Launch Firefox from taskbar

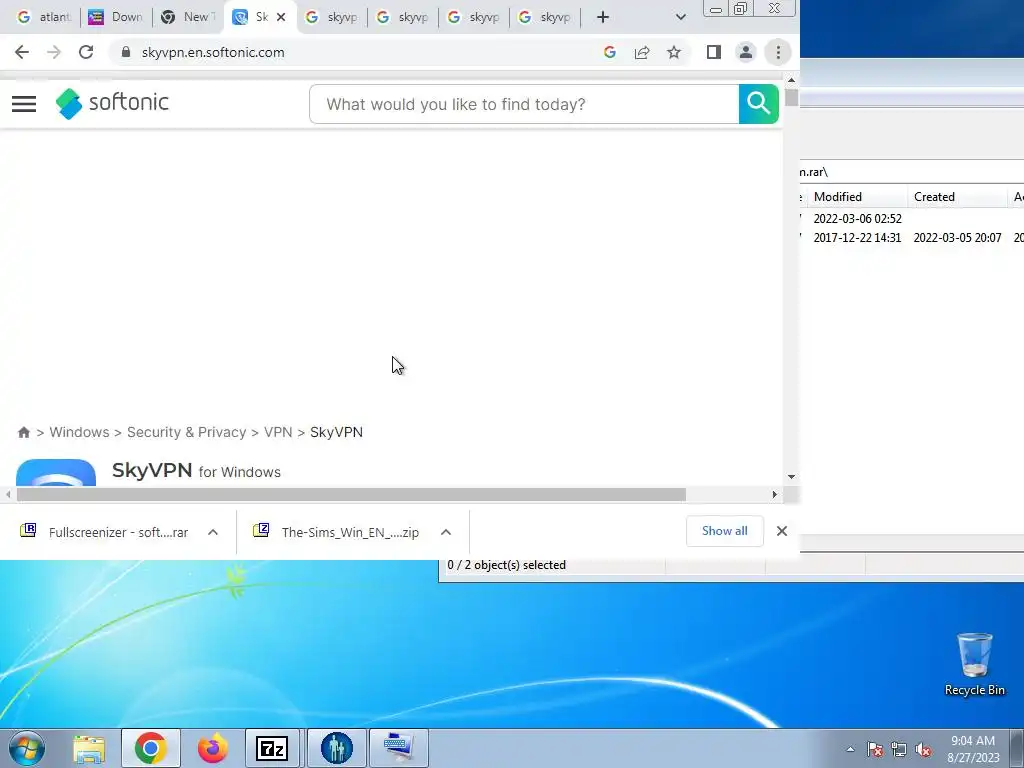click(x=212, y=748)
